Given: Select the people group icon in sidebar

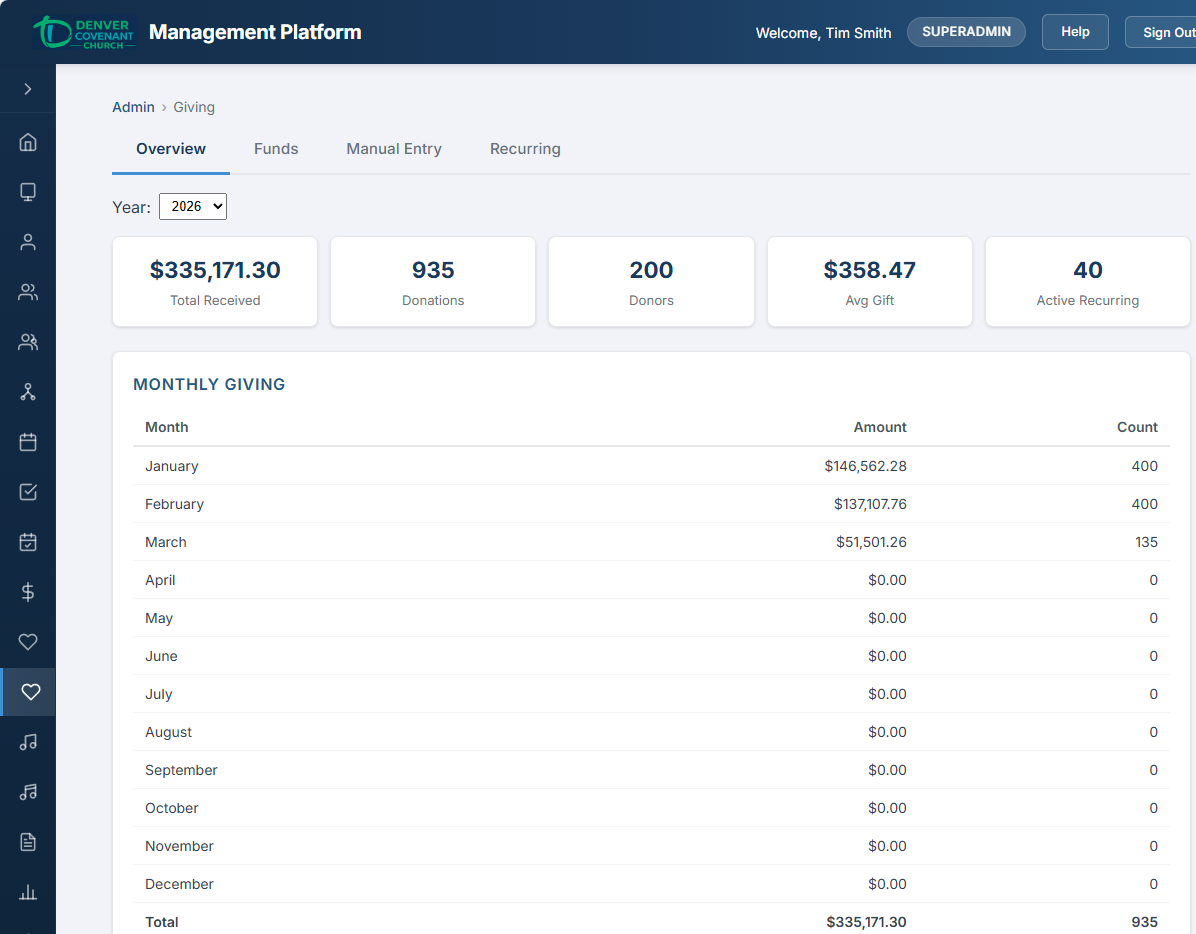Looking at the screenshot, I should pyautogui.click(x=28, y=292).
